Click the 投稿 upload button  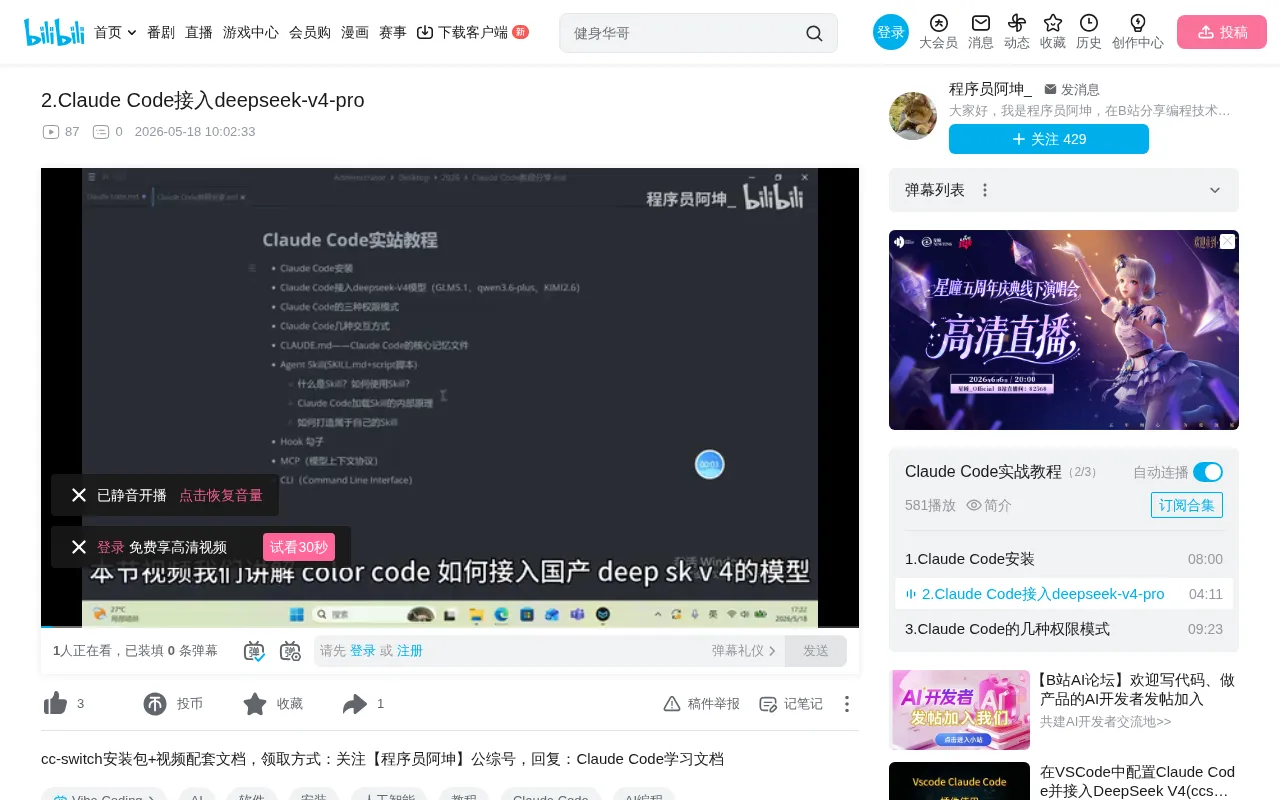pos(1222,32)
